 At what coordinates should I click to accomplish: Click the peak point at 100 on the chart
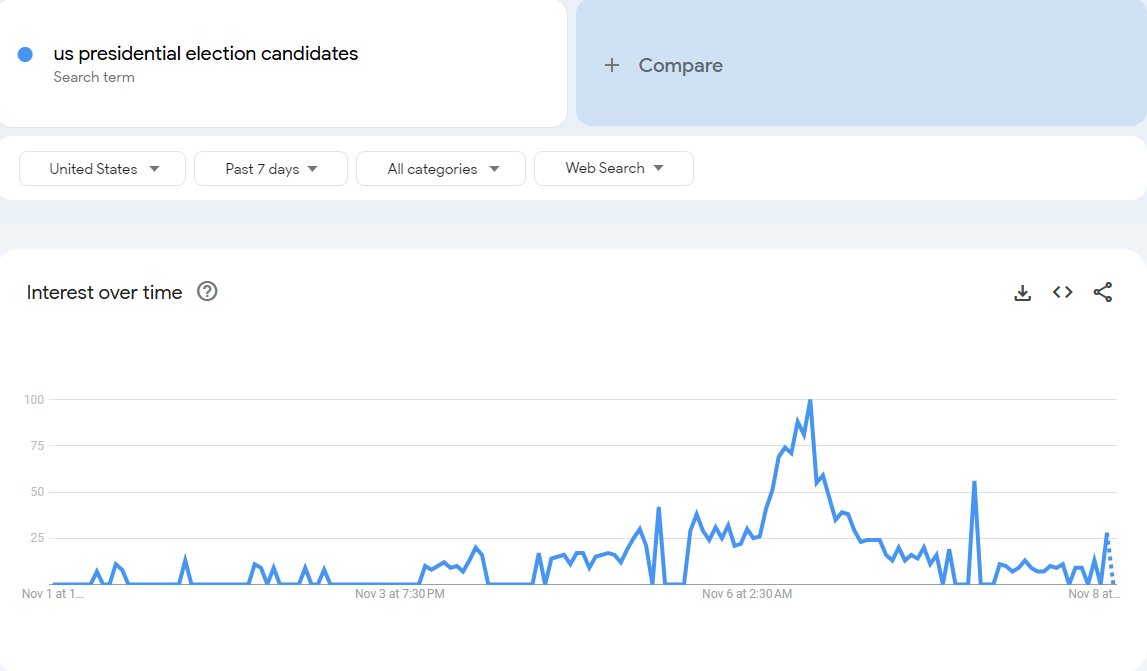tap(810, 400)
